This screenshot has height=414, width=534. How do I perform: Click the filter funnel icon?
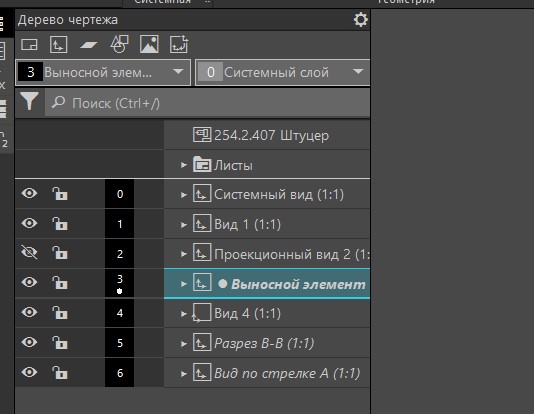[x=29, y=101]
